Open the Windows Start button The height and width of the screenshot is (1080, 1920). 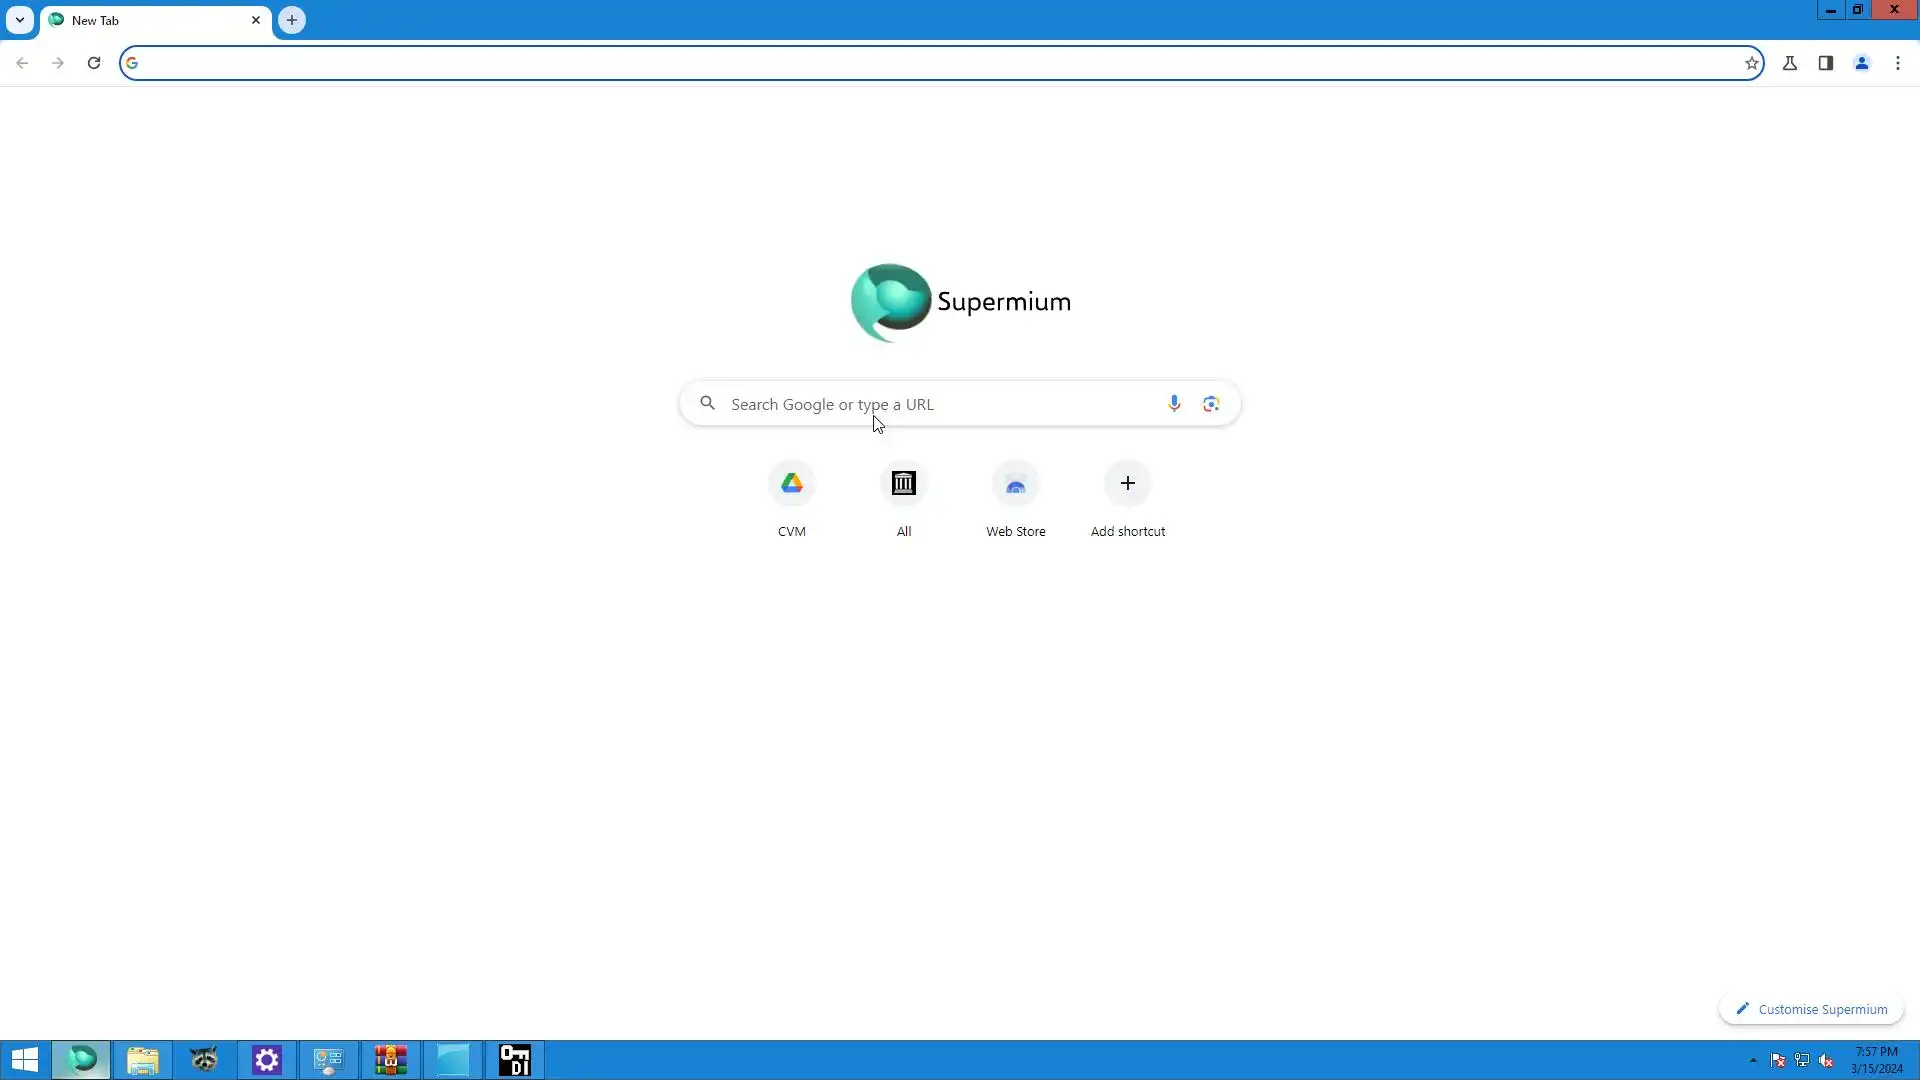pyautogui.click(x=25, y=1060)
